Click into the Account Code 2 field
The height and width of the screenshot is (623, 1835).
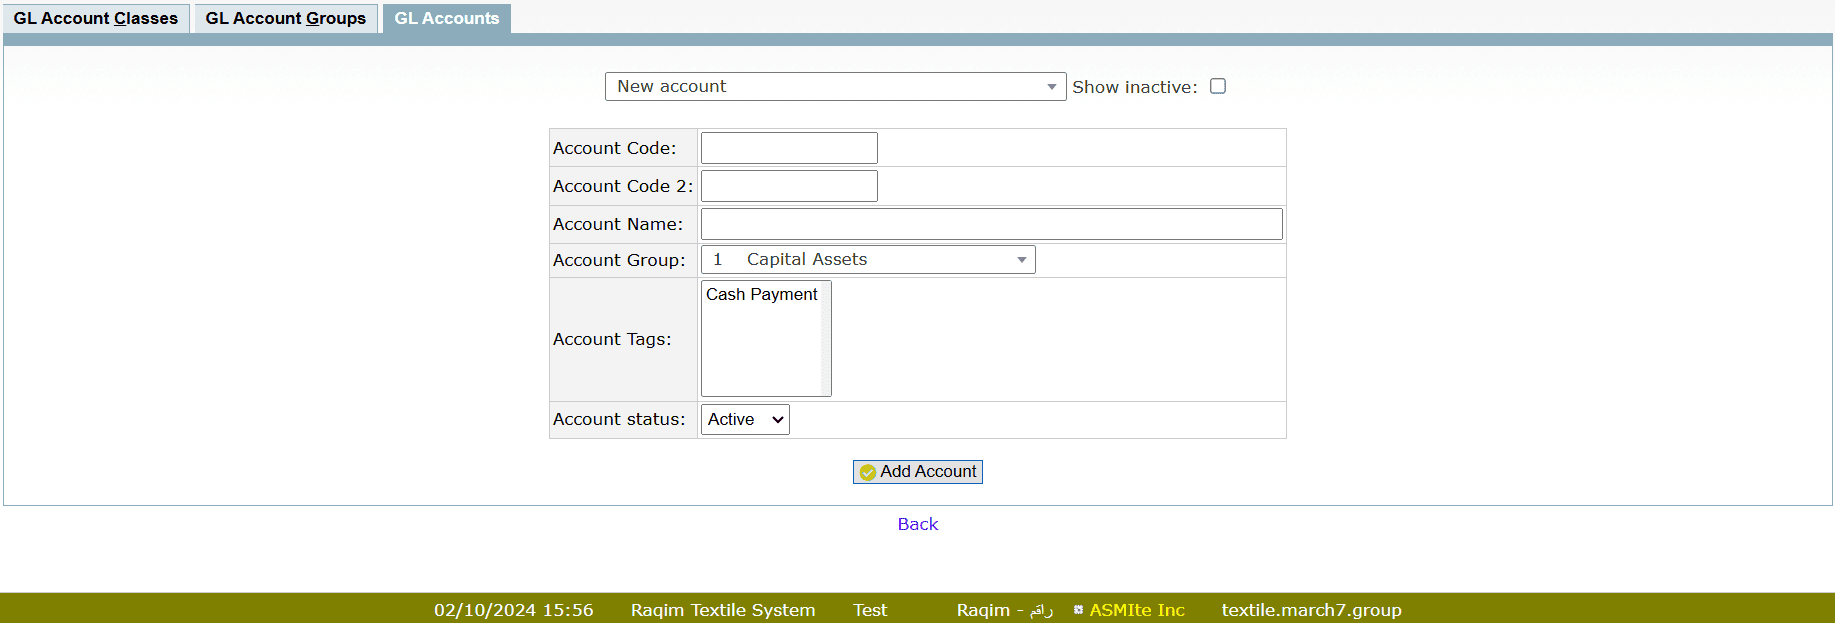tap(789, 186)
